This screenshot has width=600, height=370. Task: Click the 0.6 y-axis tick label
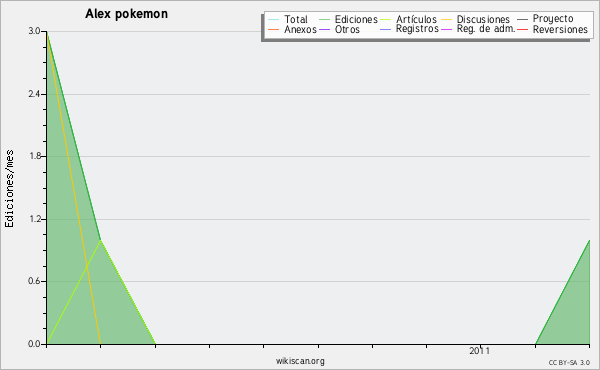click(x=34, y=281)
